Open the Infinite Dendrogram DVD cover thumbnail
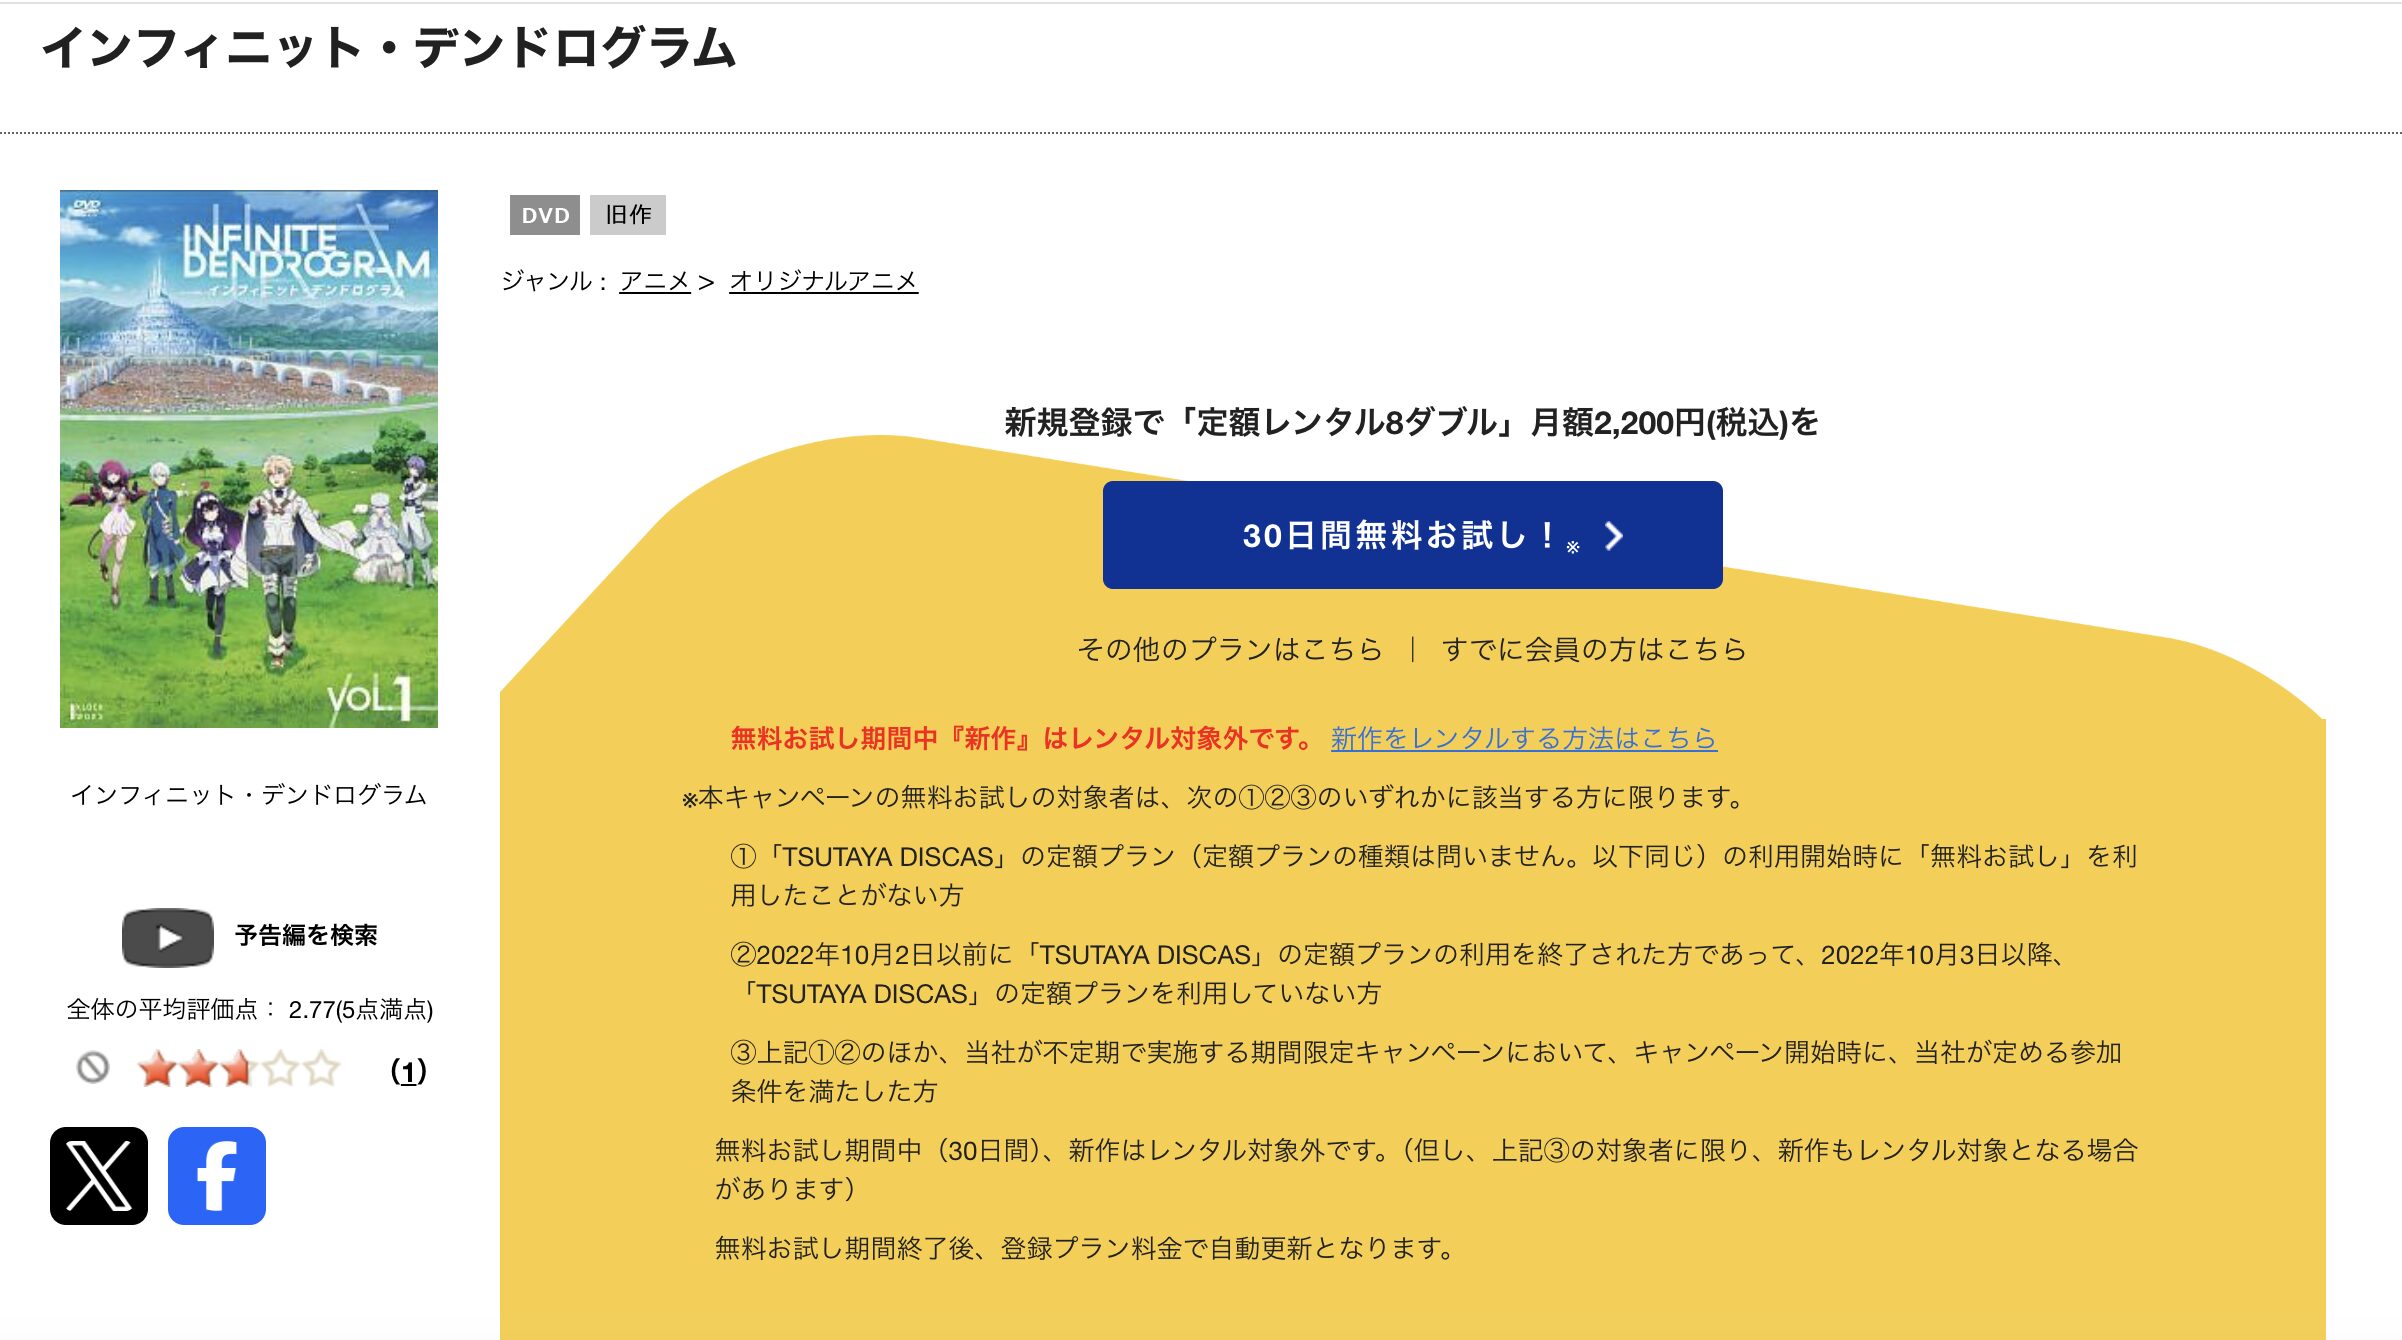 [249, 459]
